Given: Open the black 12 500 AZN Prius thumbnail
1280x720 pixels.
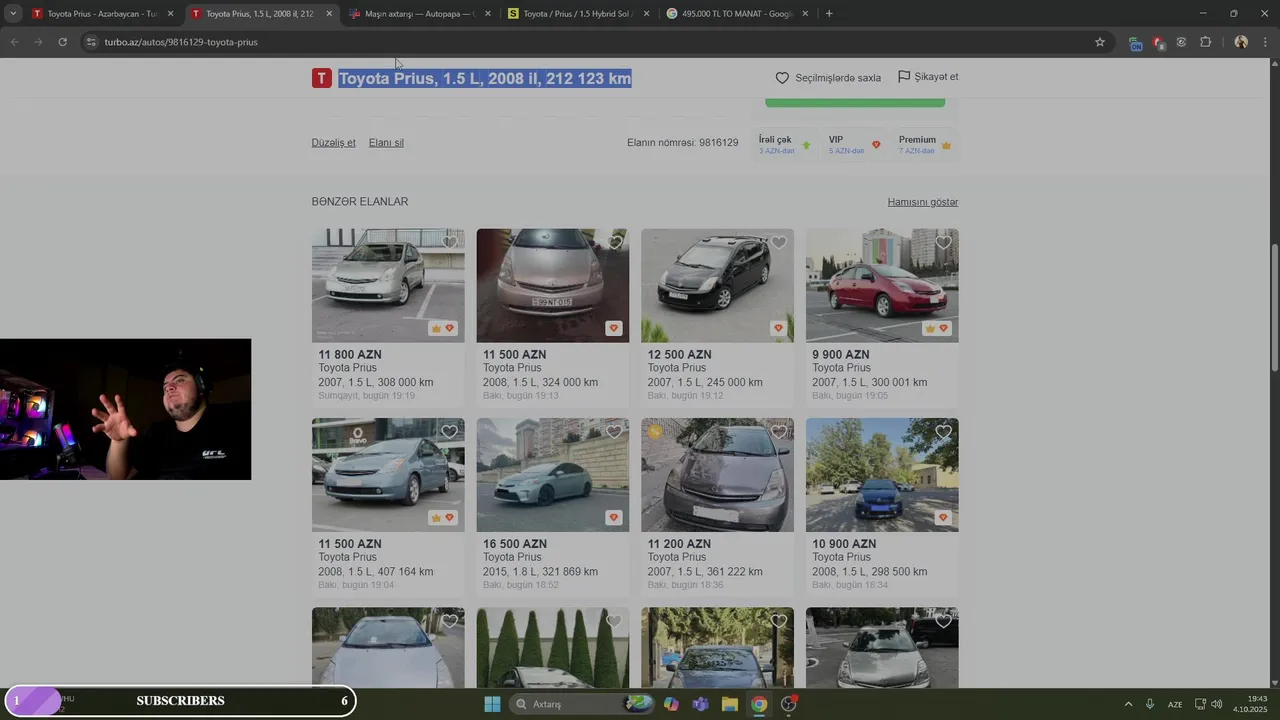Looking at the screenshot, I should point(717,285).
